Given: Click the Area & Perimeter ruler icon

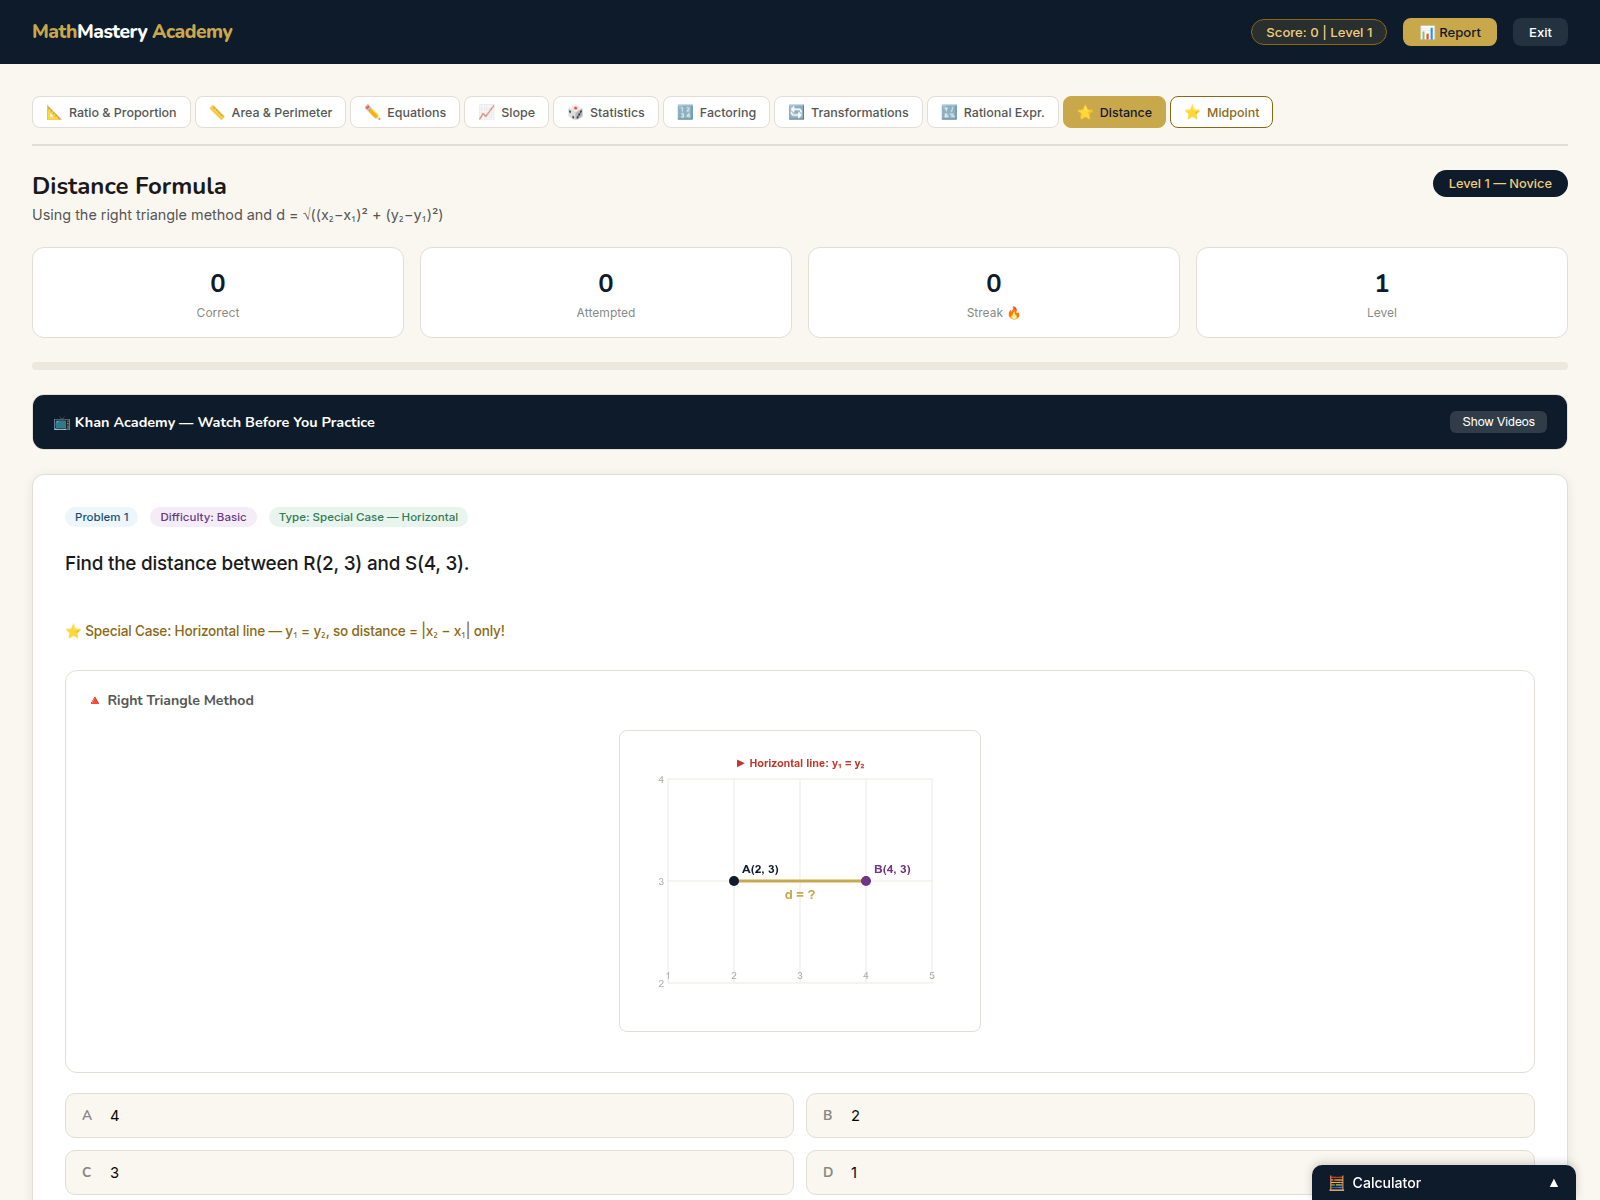Looking at the screenshot, I should (x=217, y=113).
